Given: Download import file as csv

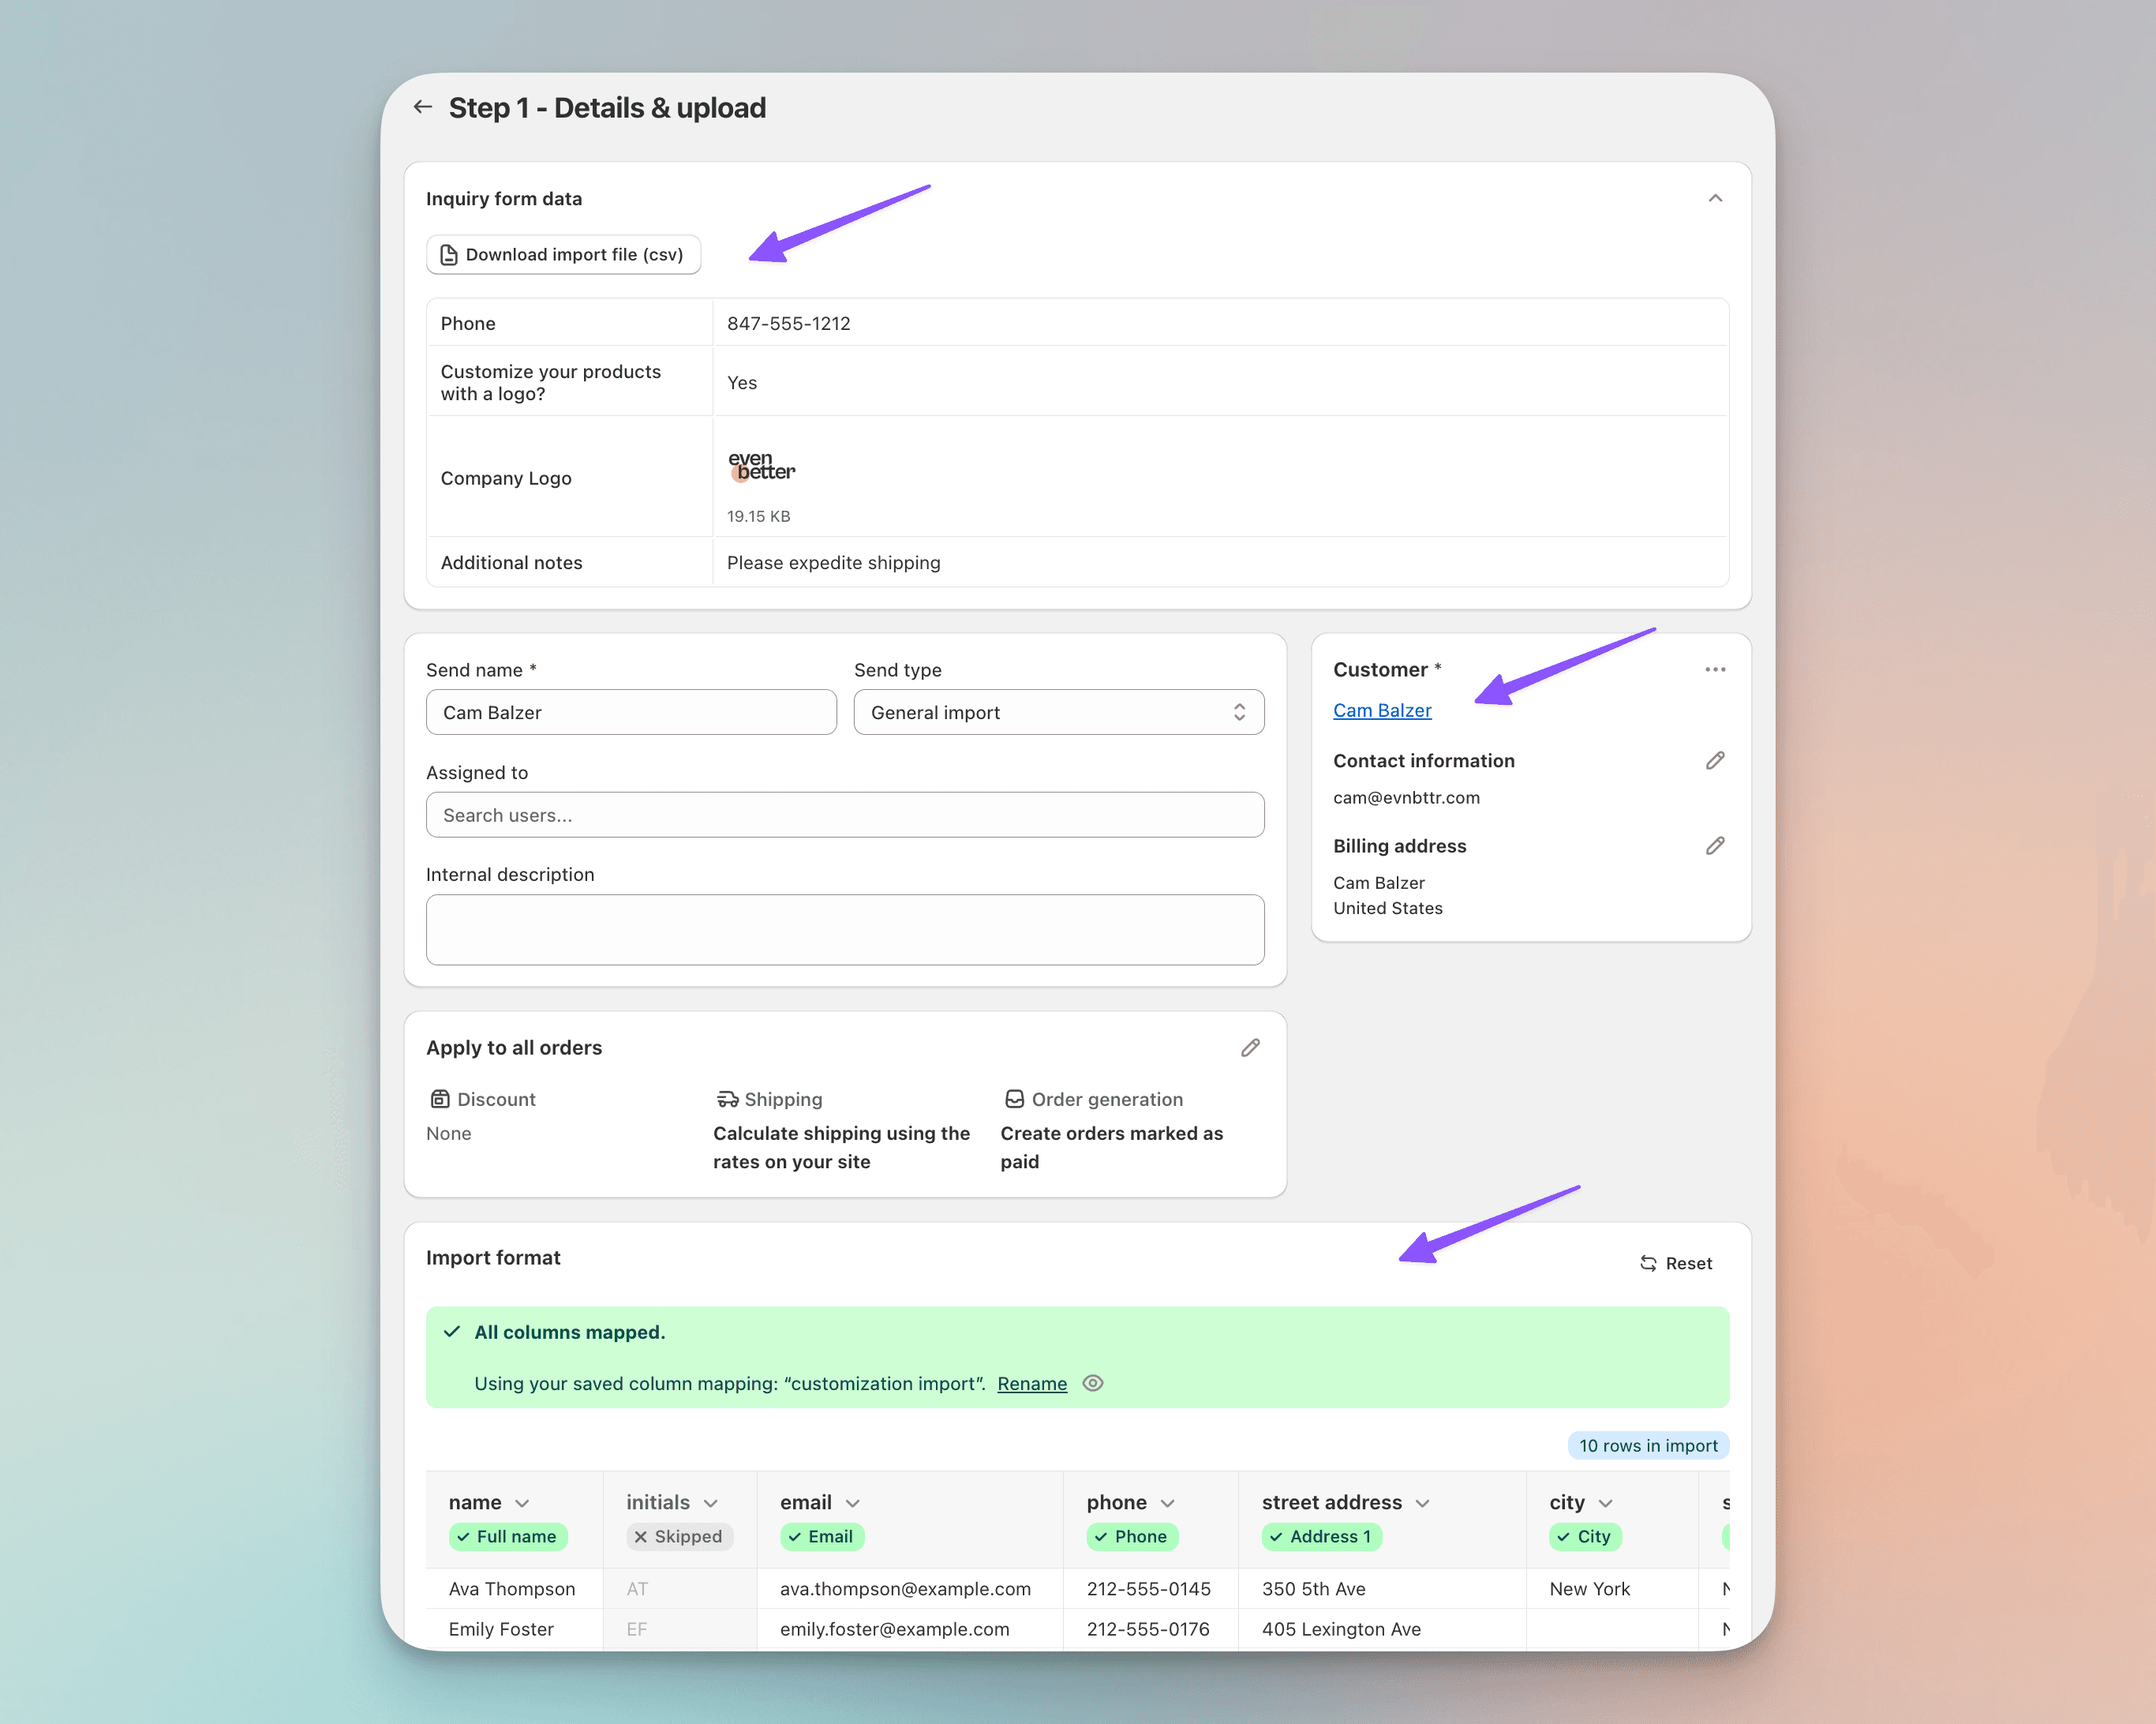Looking at the screenshot, I should (x=563, y=254).
